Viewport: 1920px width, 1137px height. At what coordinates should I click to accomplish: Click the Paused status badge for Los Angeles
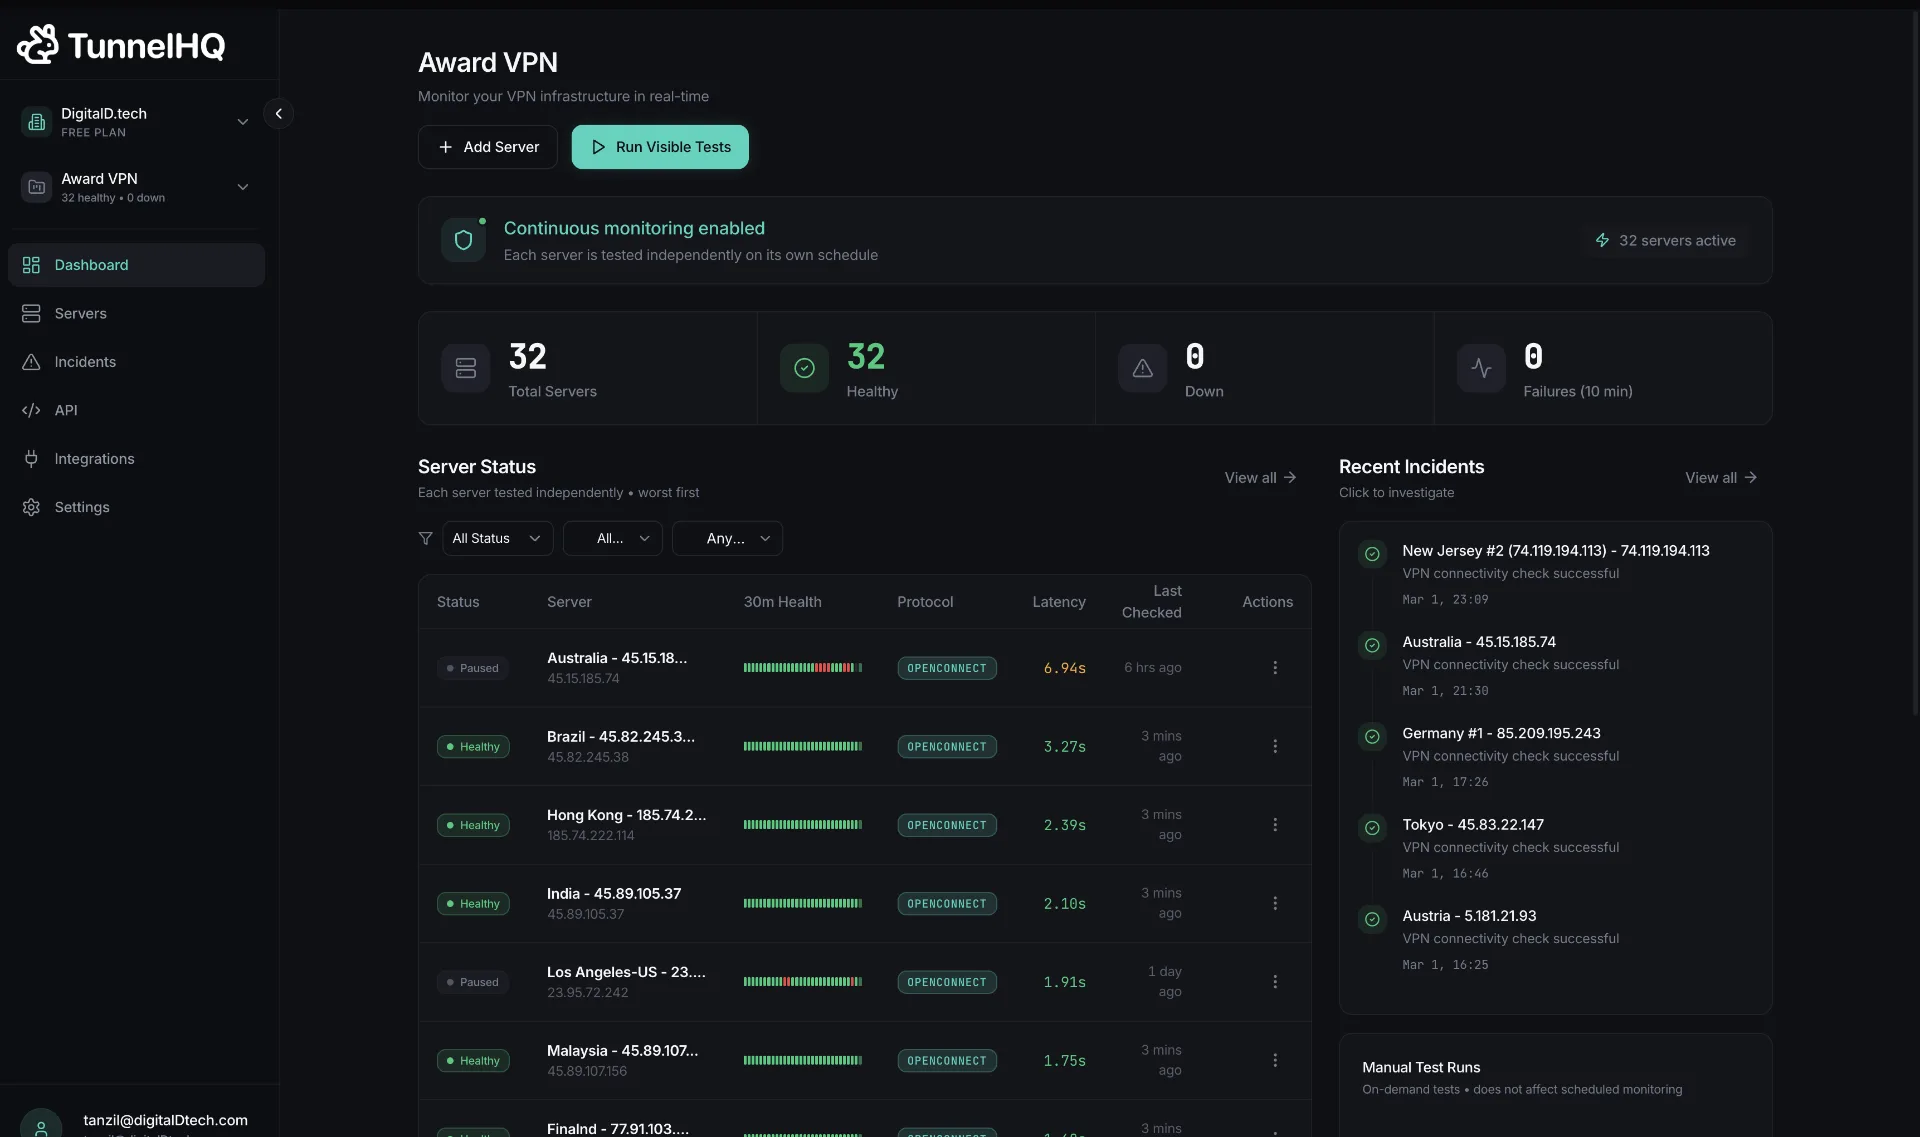click(473, 983)
